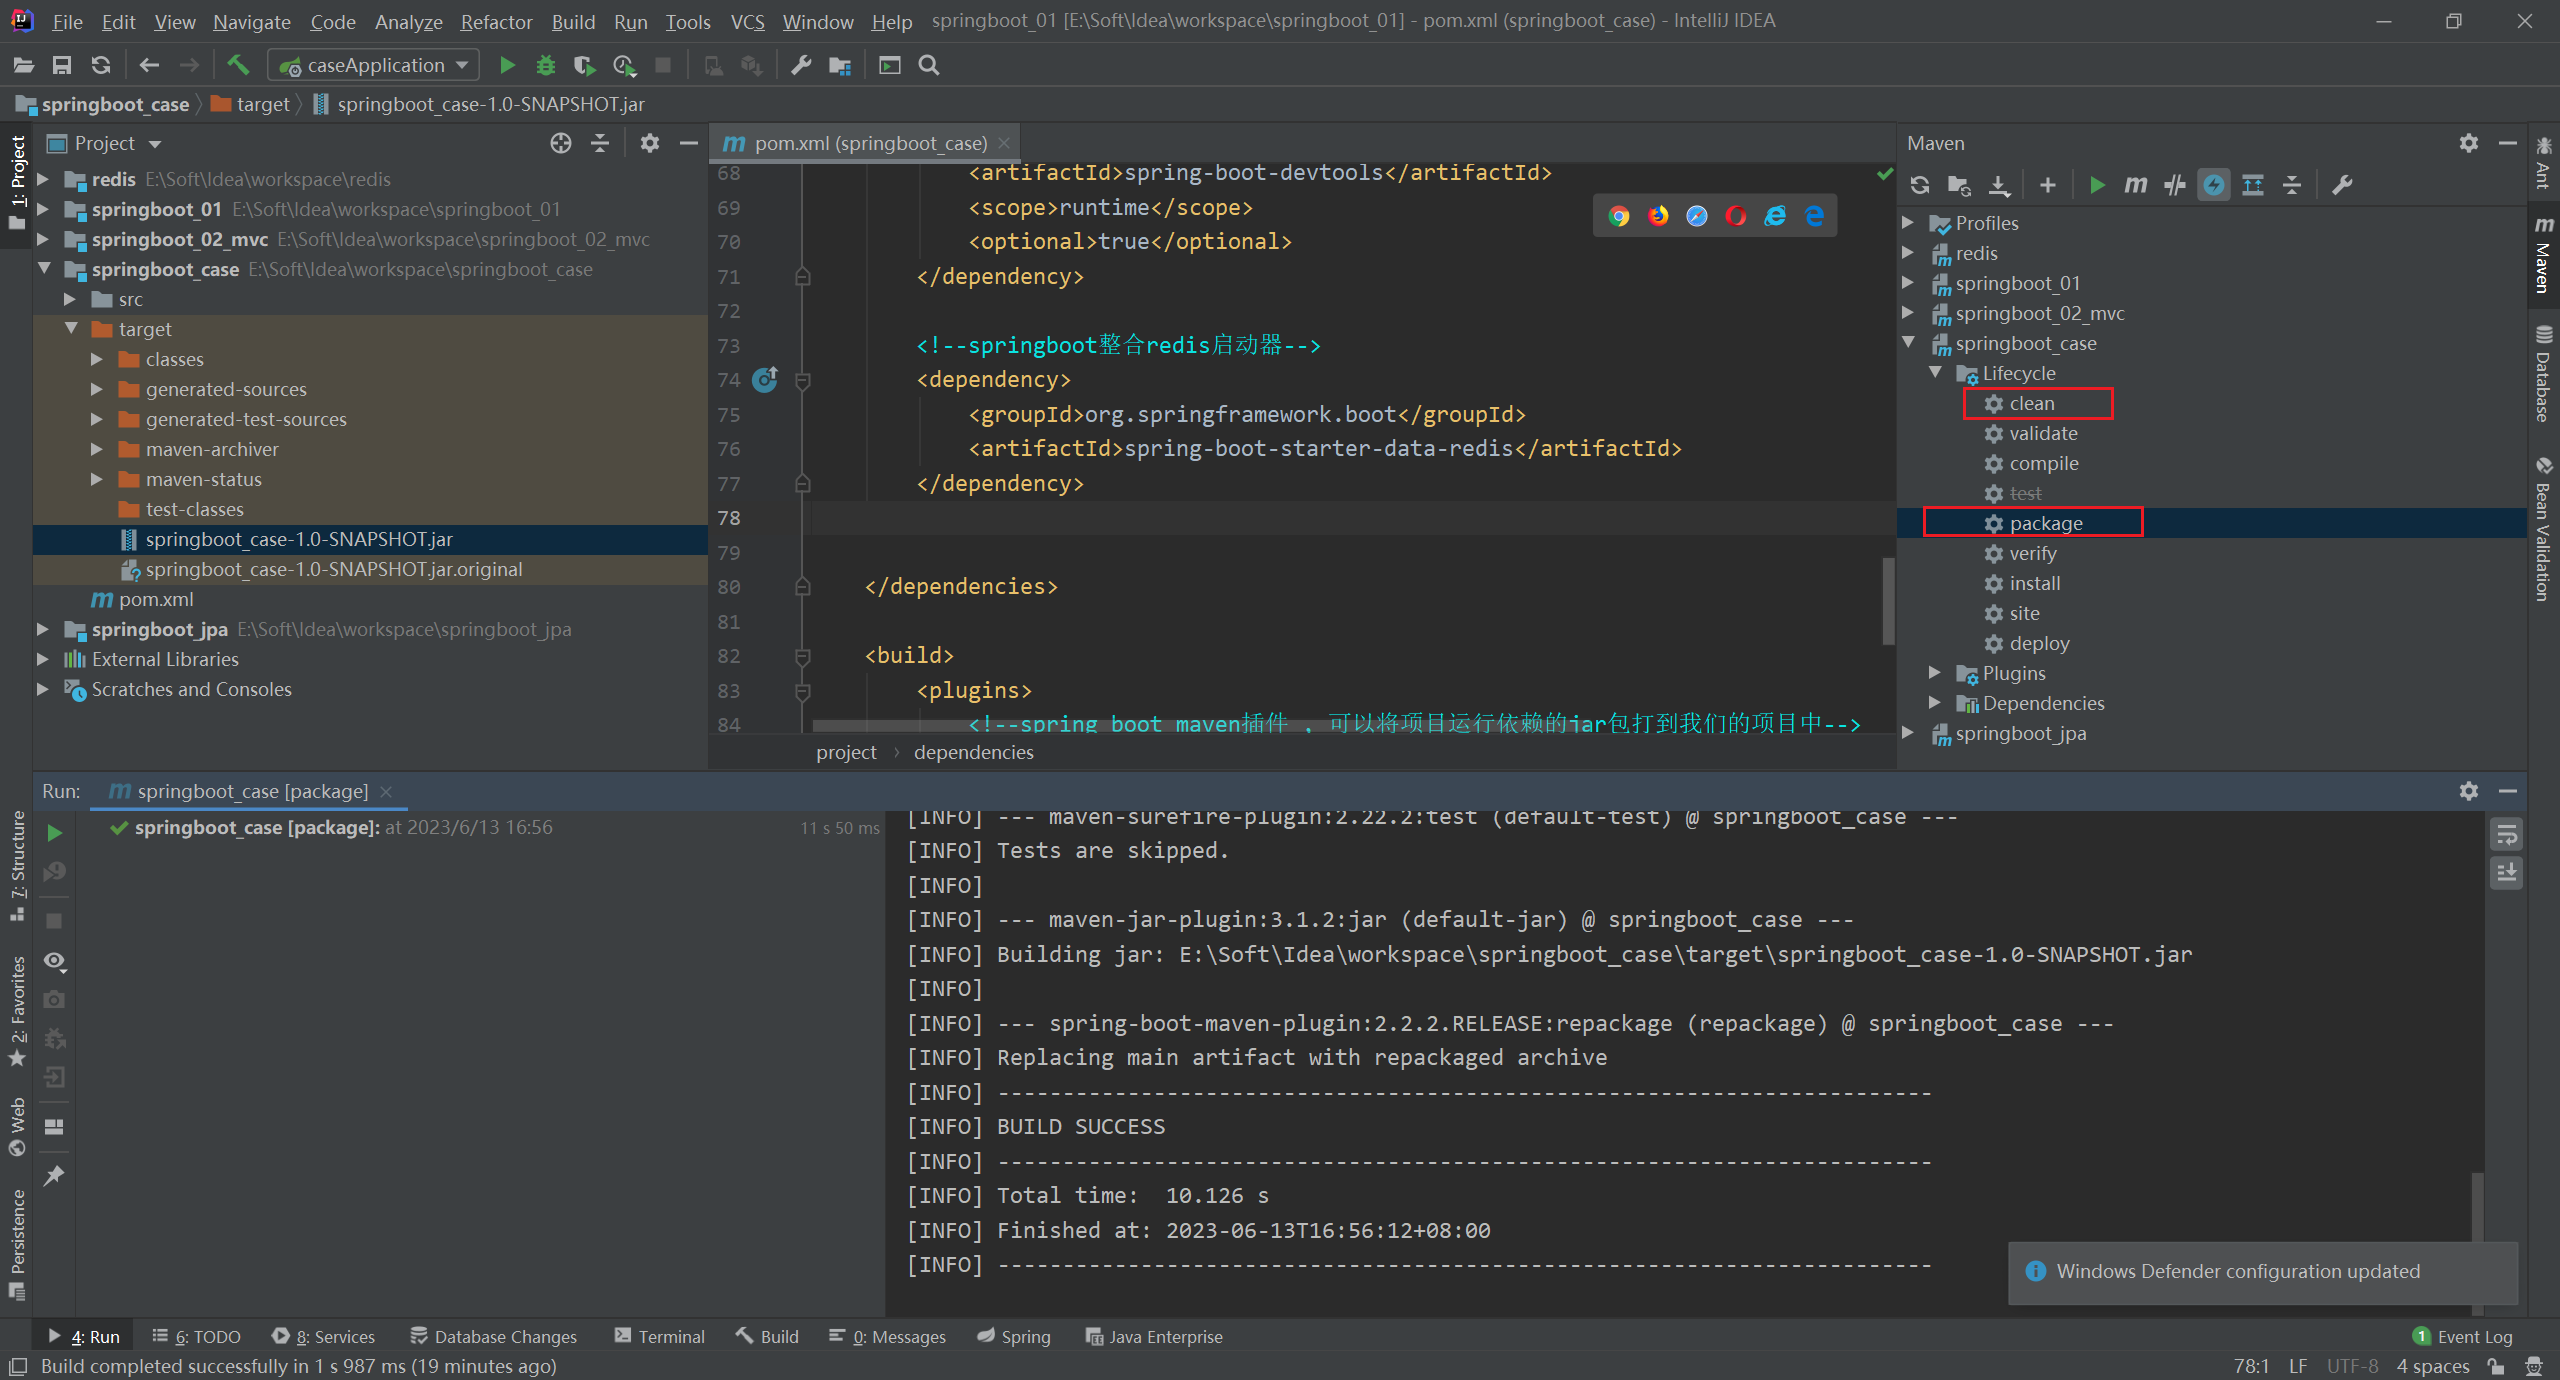Select Maven 'clean' lifecycle goal
Viewport: 2560px width, 1380px height.
pos(2031,403)
